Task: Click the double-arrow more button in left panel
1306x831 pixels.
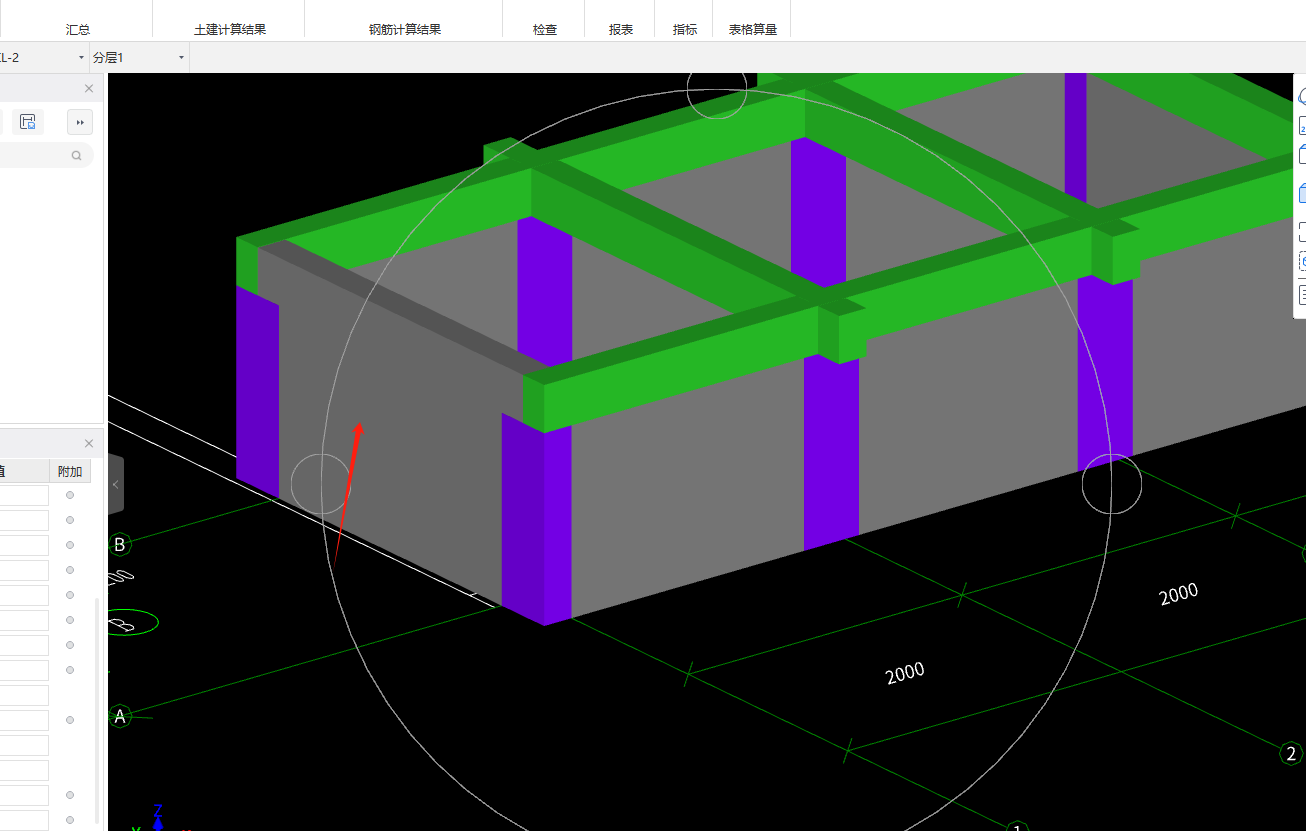Action: coord(80,122)
